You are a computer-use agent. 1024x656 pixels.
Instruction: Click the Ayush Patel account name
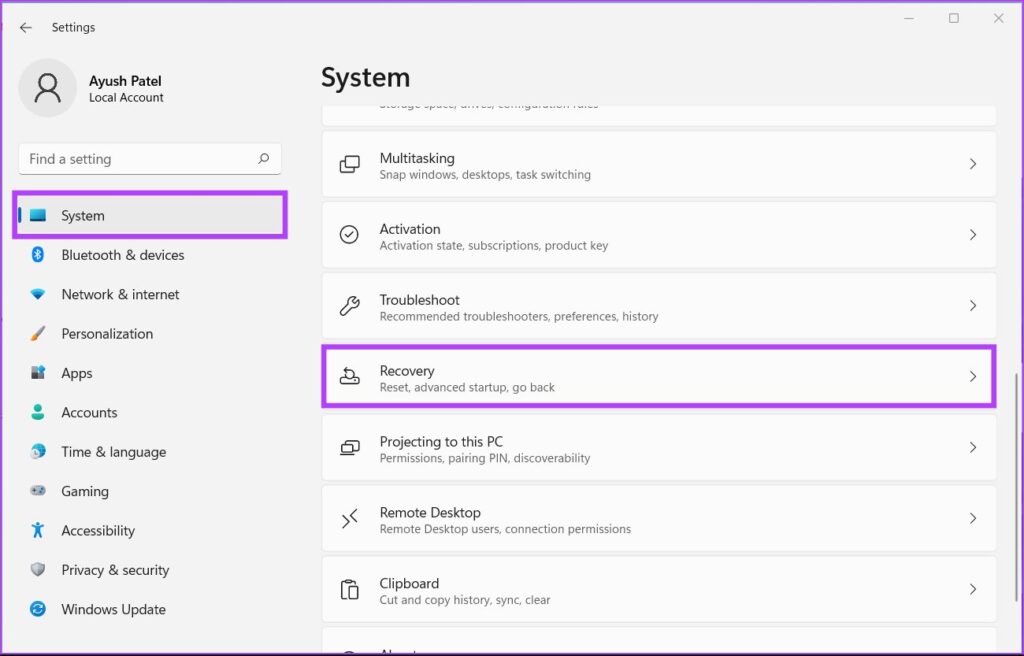pos(125,81)
